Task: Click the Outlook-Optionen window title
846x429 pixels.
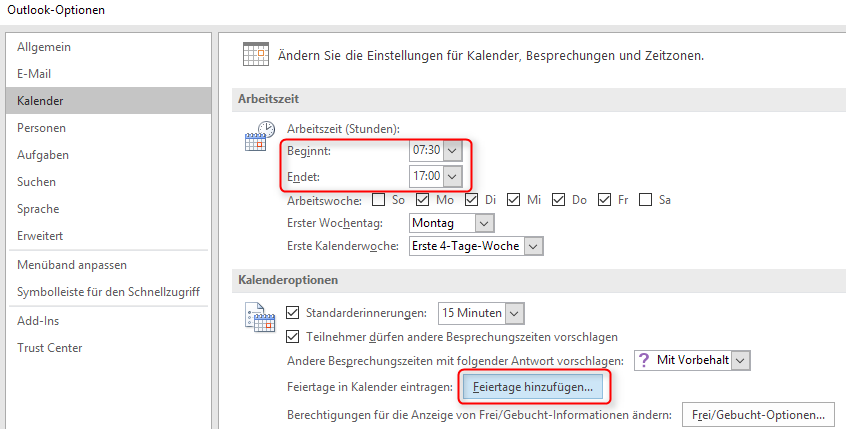Action: [56, 10]
